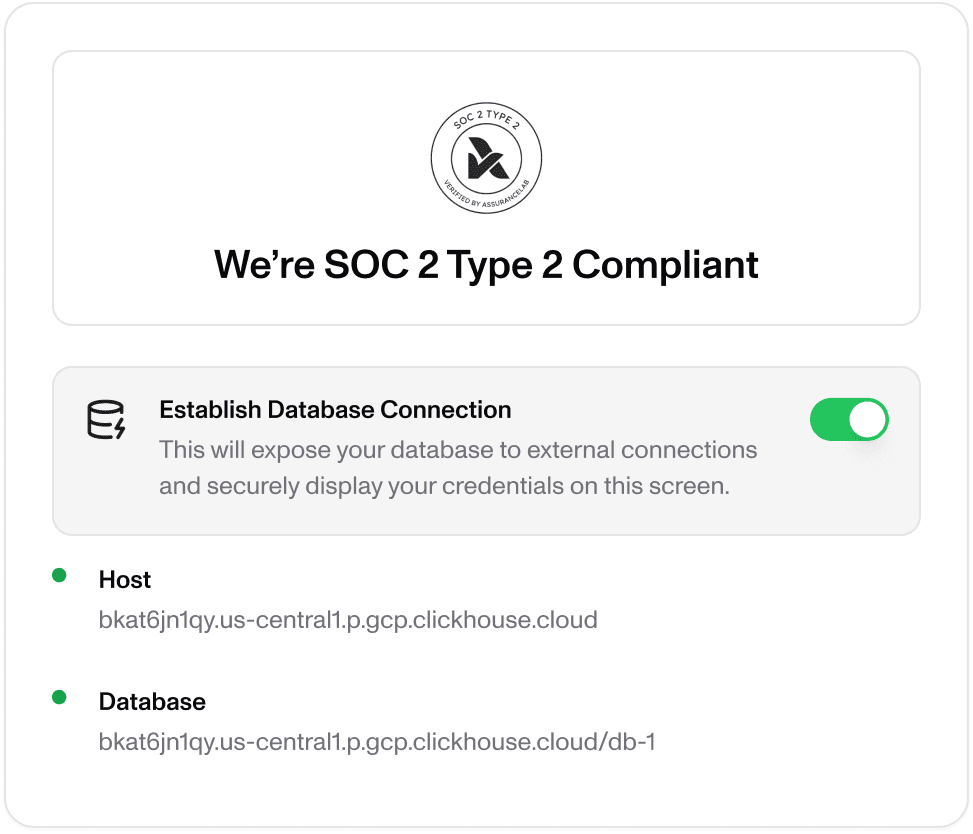973x834 pixels.
Task: Click the white knob of the green switch
Action: [x=866, y=420]
